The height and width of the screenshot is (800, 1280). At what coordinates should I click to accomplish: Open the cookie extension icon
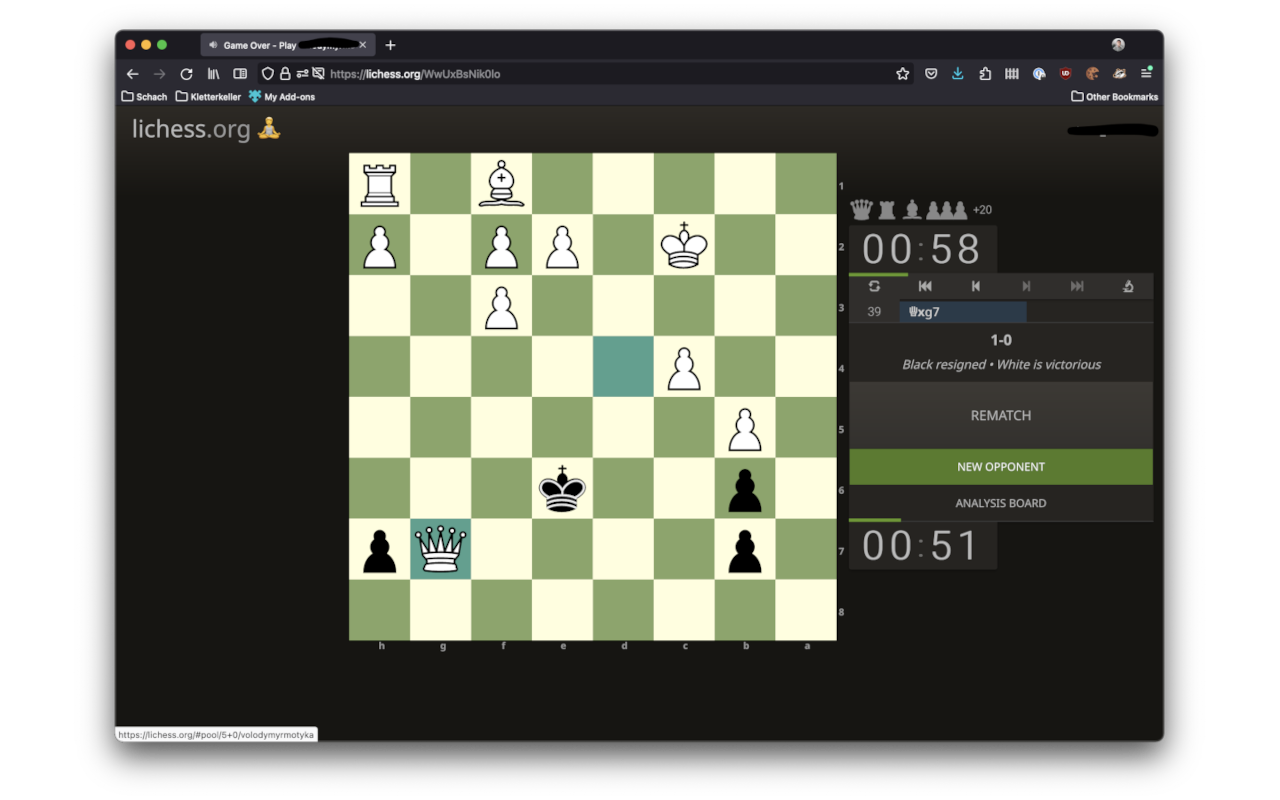(x=1093, y=74)
